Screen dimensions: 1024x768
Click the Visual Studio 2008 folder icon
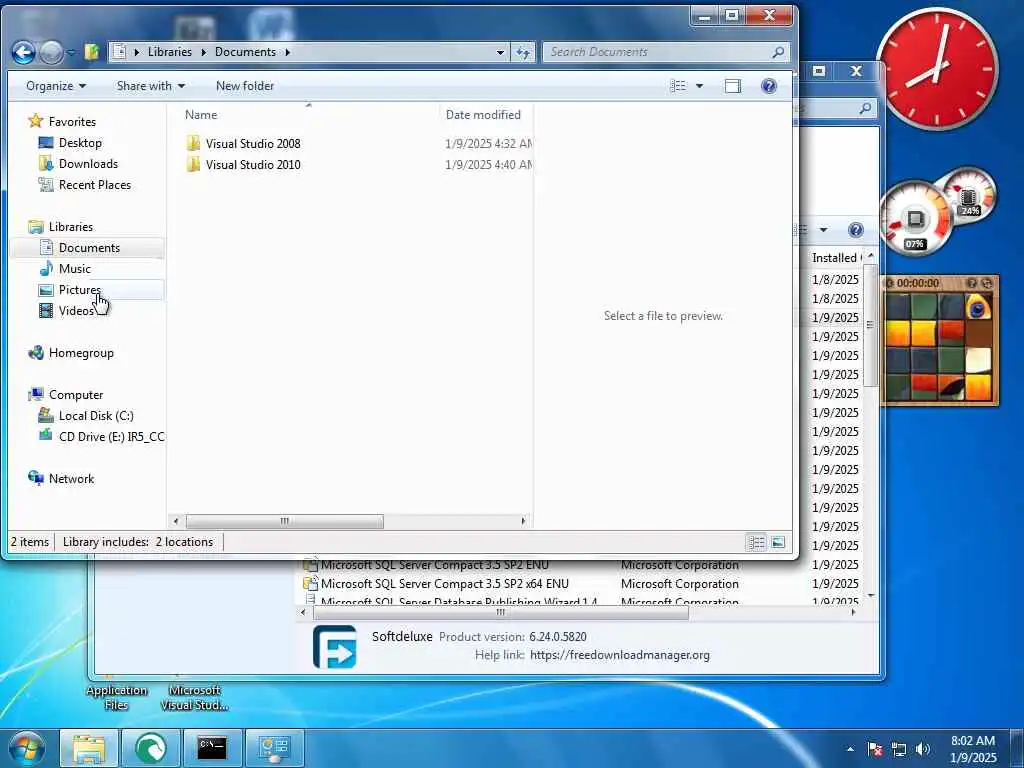193,143
